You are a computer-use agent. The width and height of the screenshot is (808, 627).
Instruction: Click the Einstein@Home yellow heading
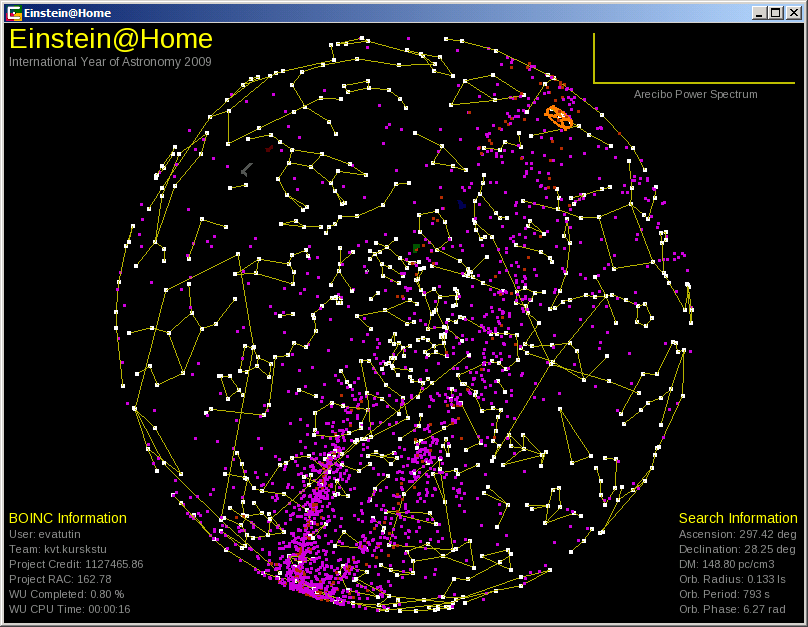[111, 39]
